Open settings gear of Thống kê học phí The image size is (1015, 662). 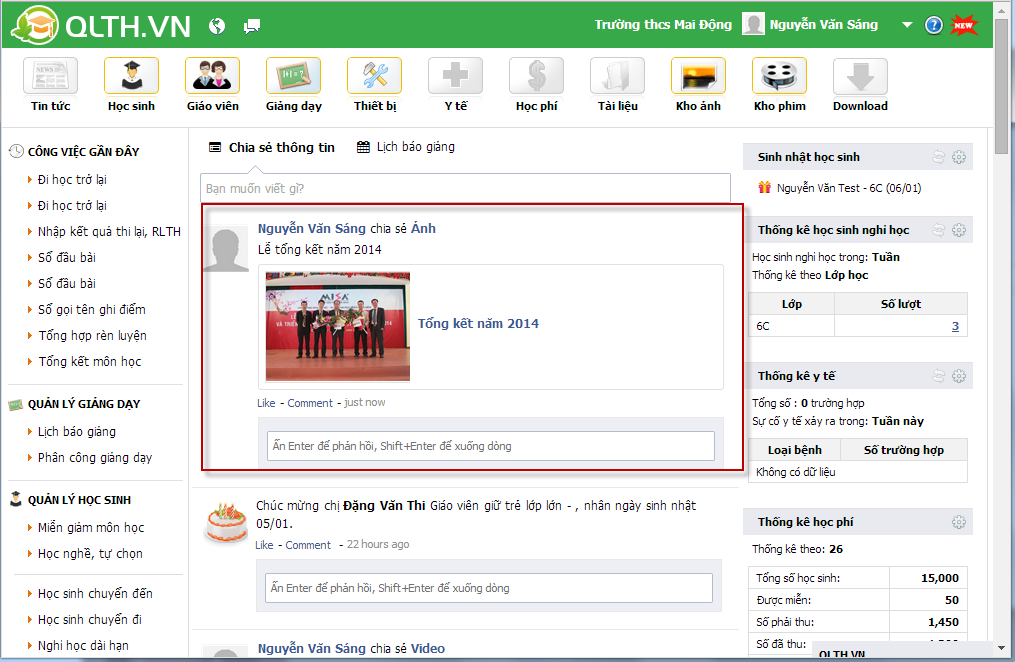click(x=959, y=522)
